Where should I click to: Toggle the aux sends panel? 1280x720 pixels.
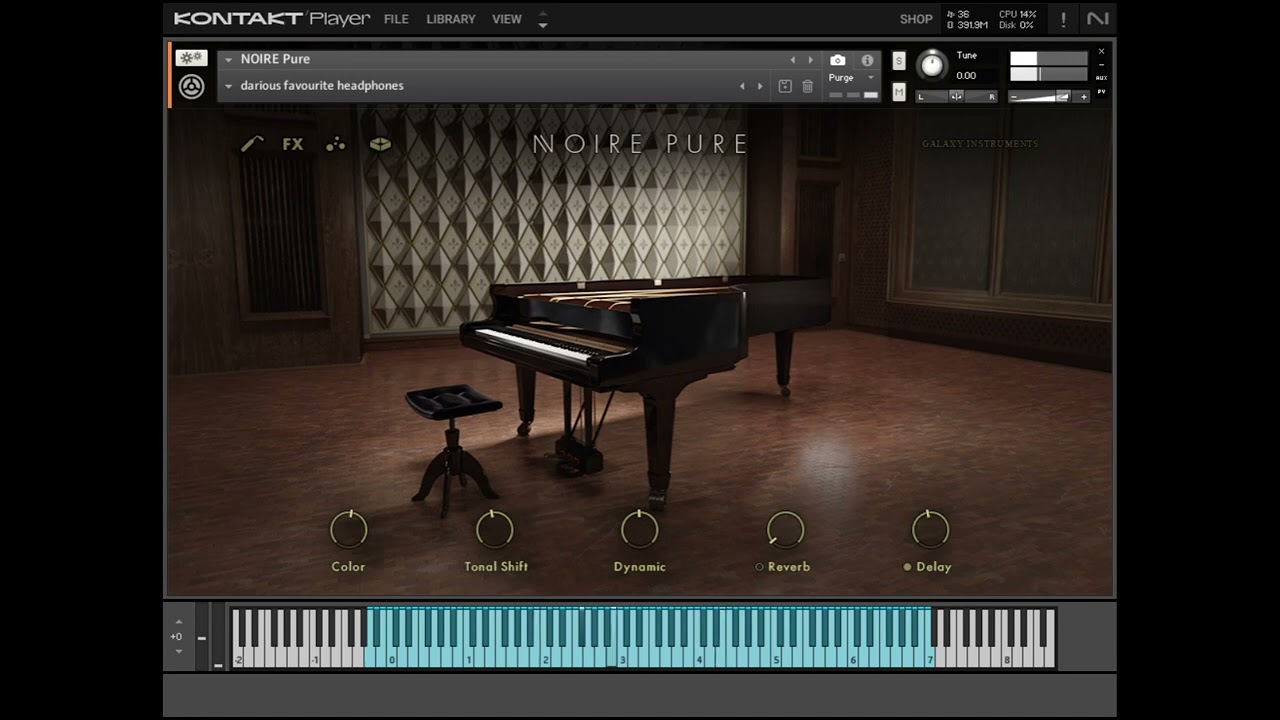(x=1102, y=78)
